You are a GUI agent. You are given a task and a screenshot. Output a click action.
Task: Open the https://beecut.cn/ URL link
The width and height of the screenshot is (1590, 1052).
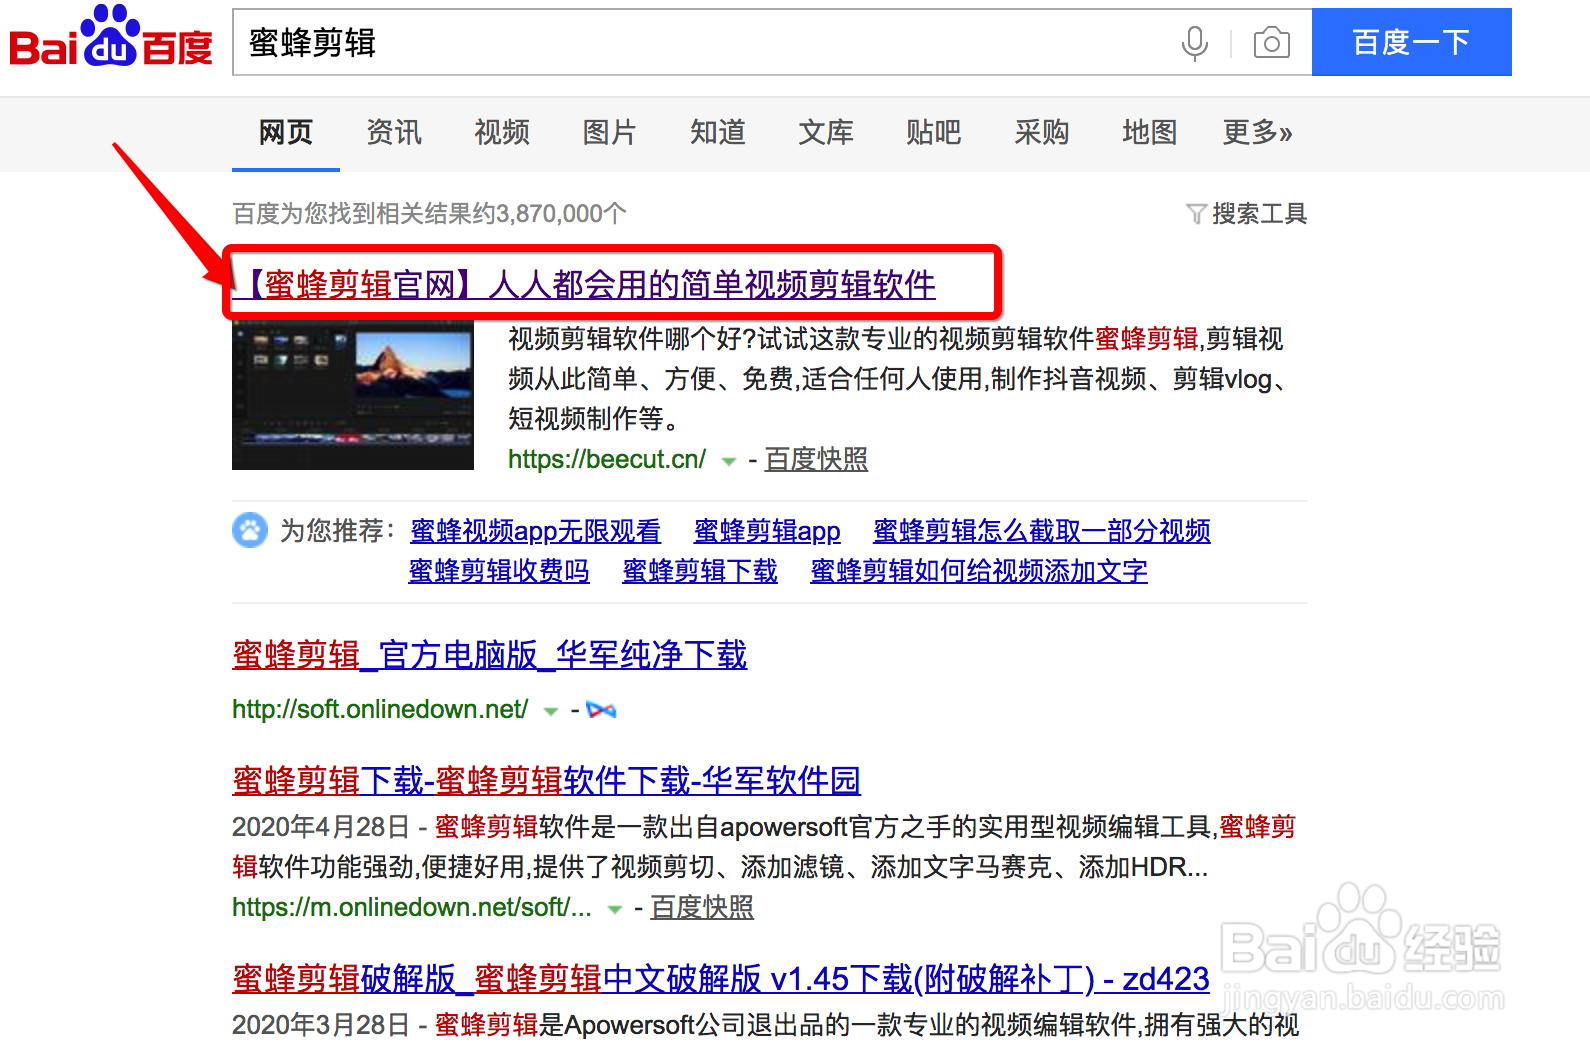[x=607, y=459]
